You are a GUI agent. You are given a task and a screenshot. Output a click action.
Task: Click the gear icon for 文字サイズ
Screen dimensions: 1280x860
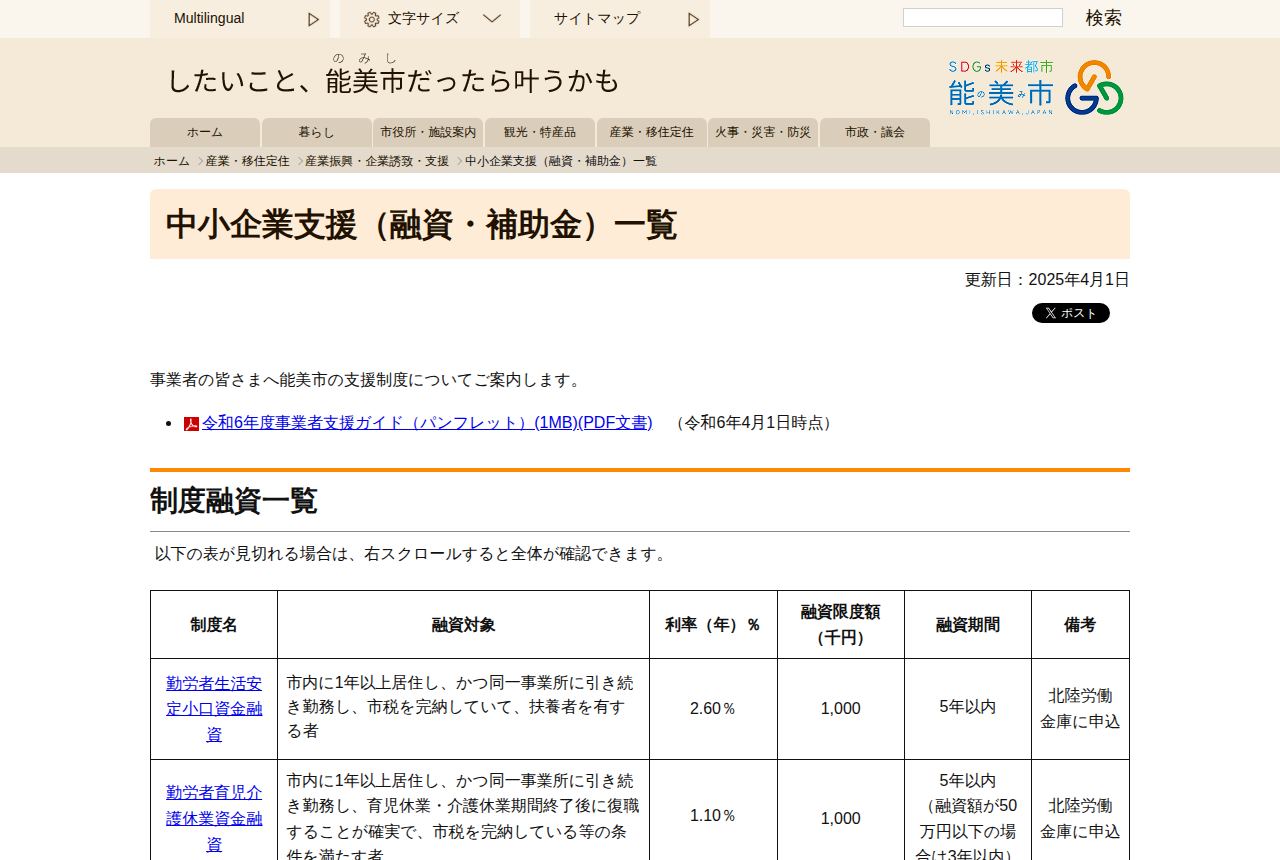click(371, 19)
